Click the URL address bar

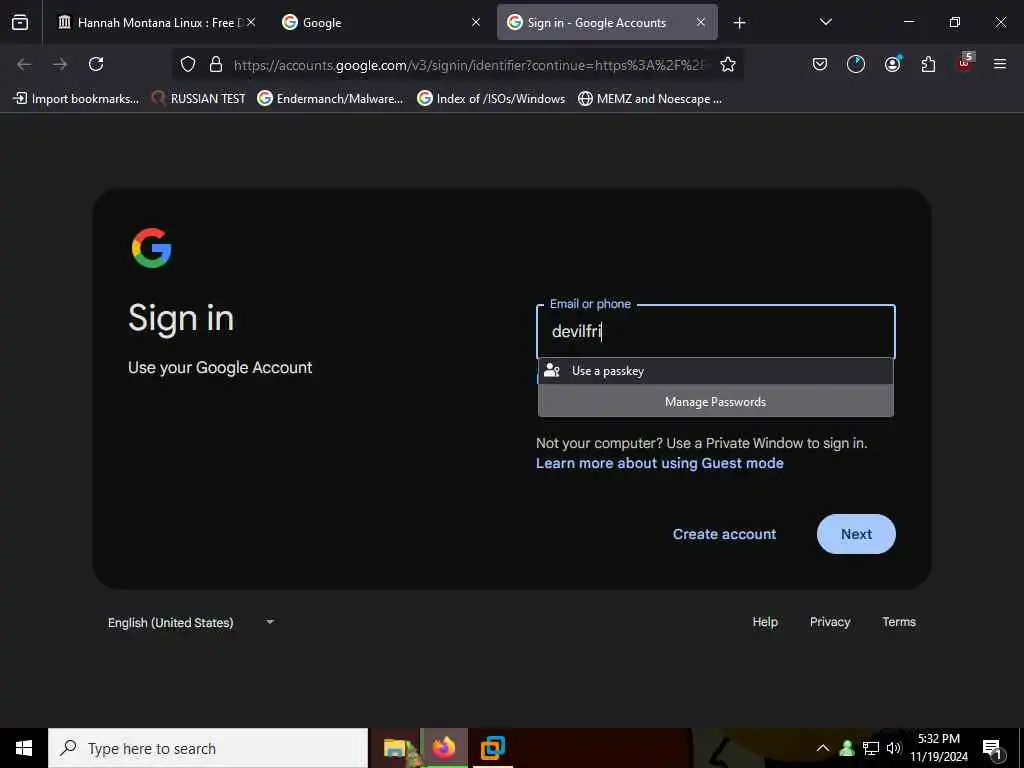point(469,65)
